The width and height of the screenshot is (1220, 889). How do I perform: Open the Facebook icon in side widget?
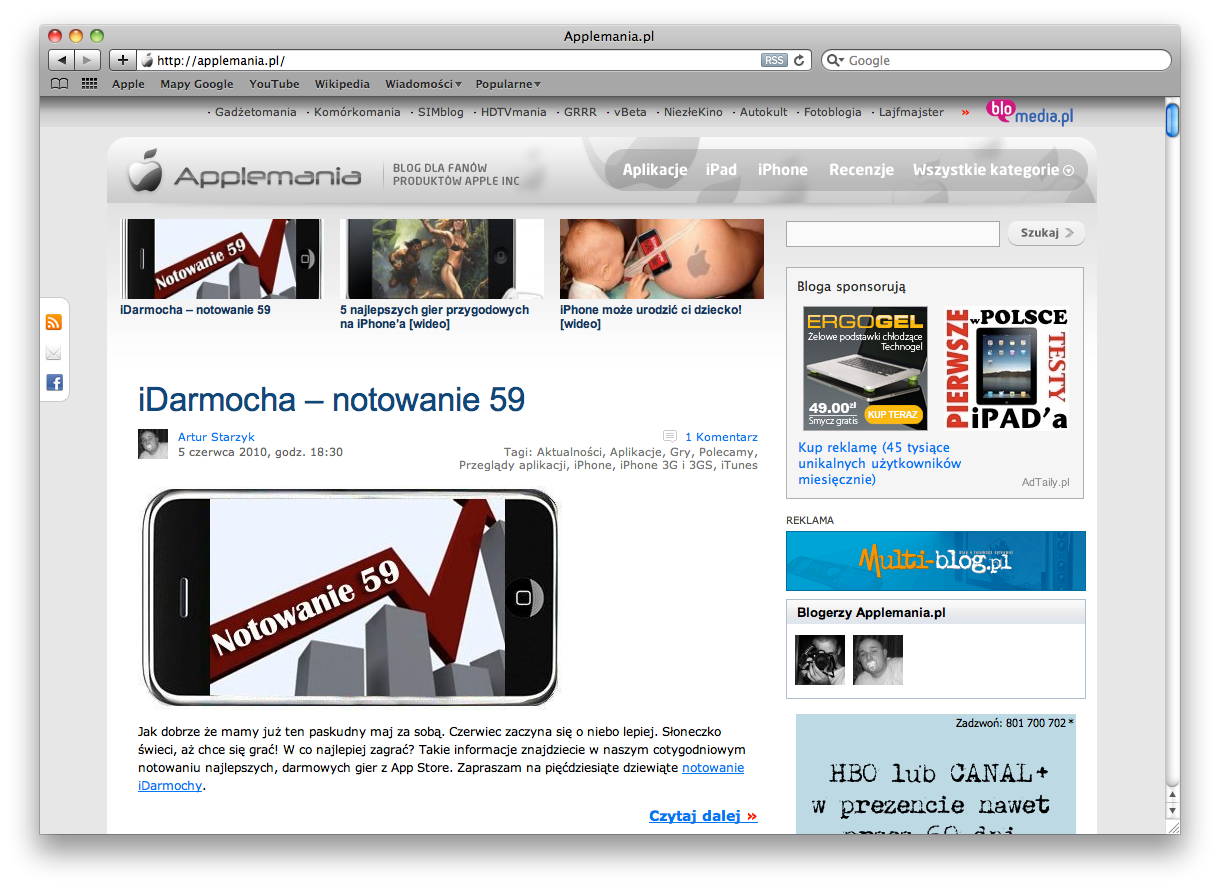pos(54,382)
